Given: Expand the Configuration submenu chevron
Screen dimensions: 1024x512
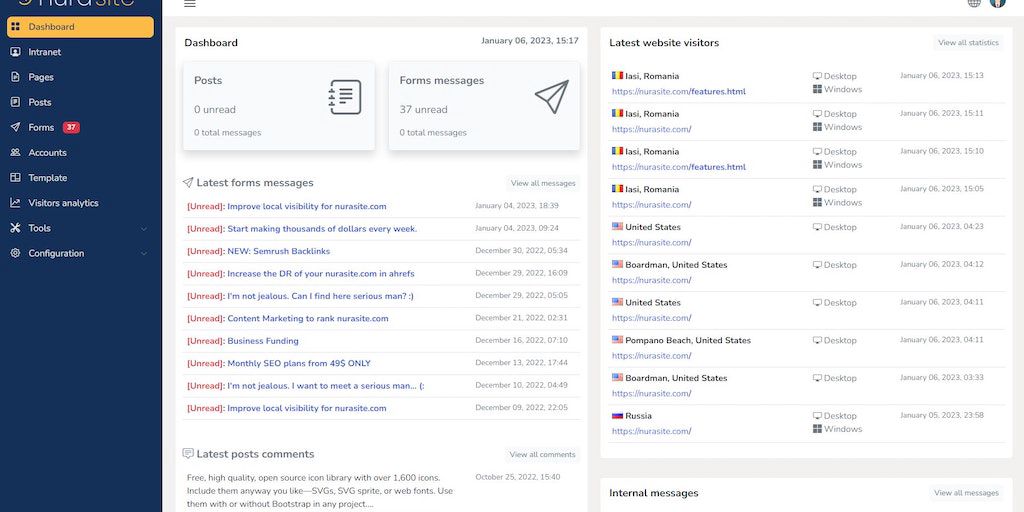Looking at the screenshot, I should [x=144, y=254].
